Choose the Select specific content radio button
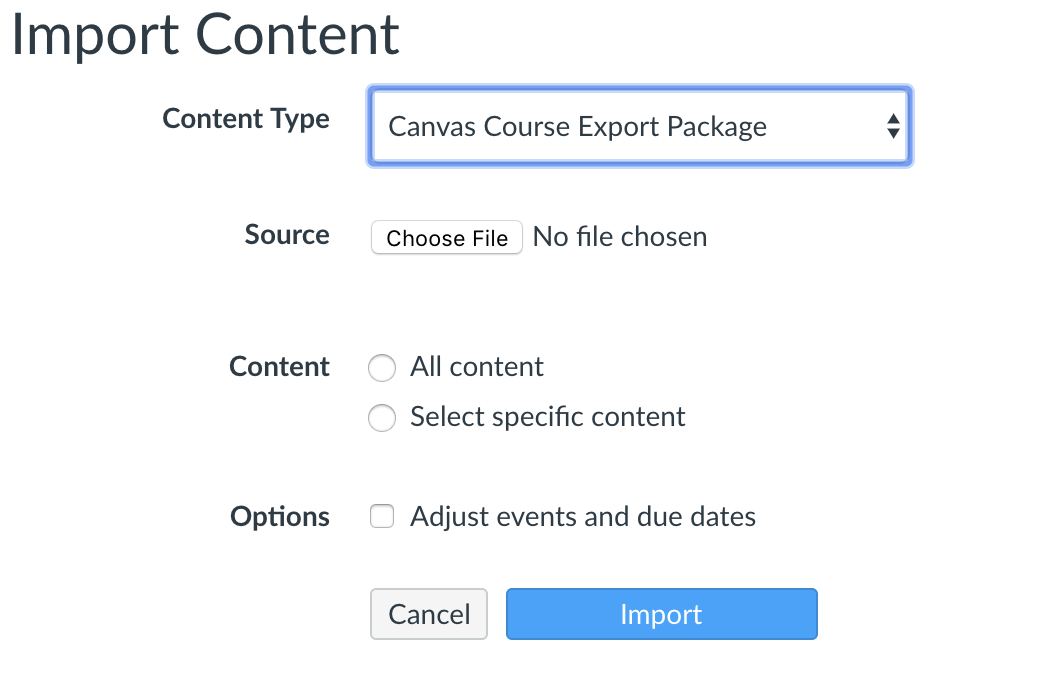1062x682 pixels. [382, 418]
